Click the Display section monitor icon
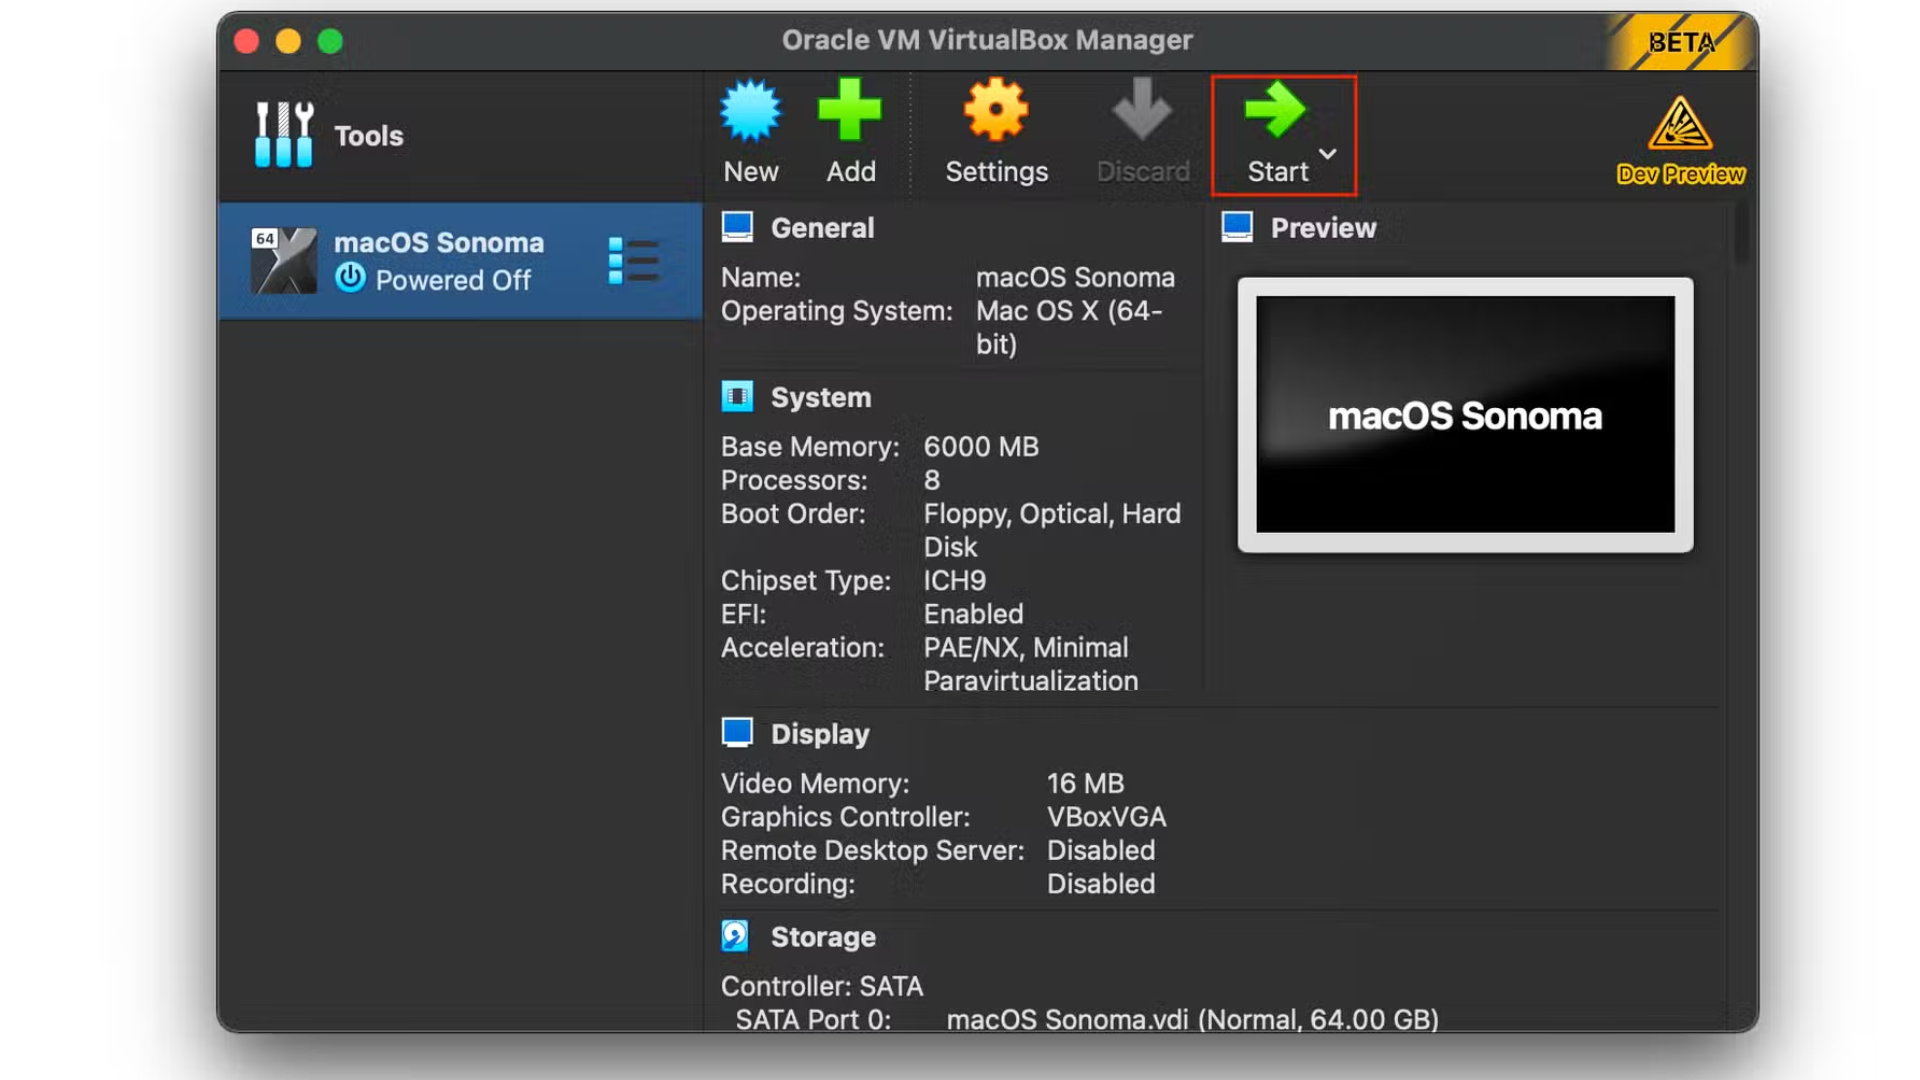The height and width of the screenshot is (1080, 1920). 737,733
